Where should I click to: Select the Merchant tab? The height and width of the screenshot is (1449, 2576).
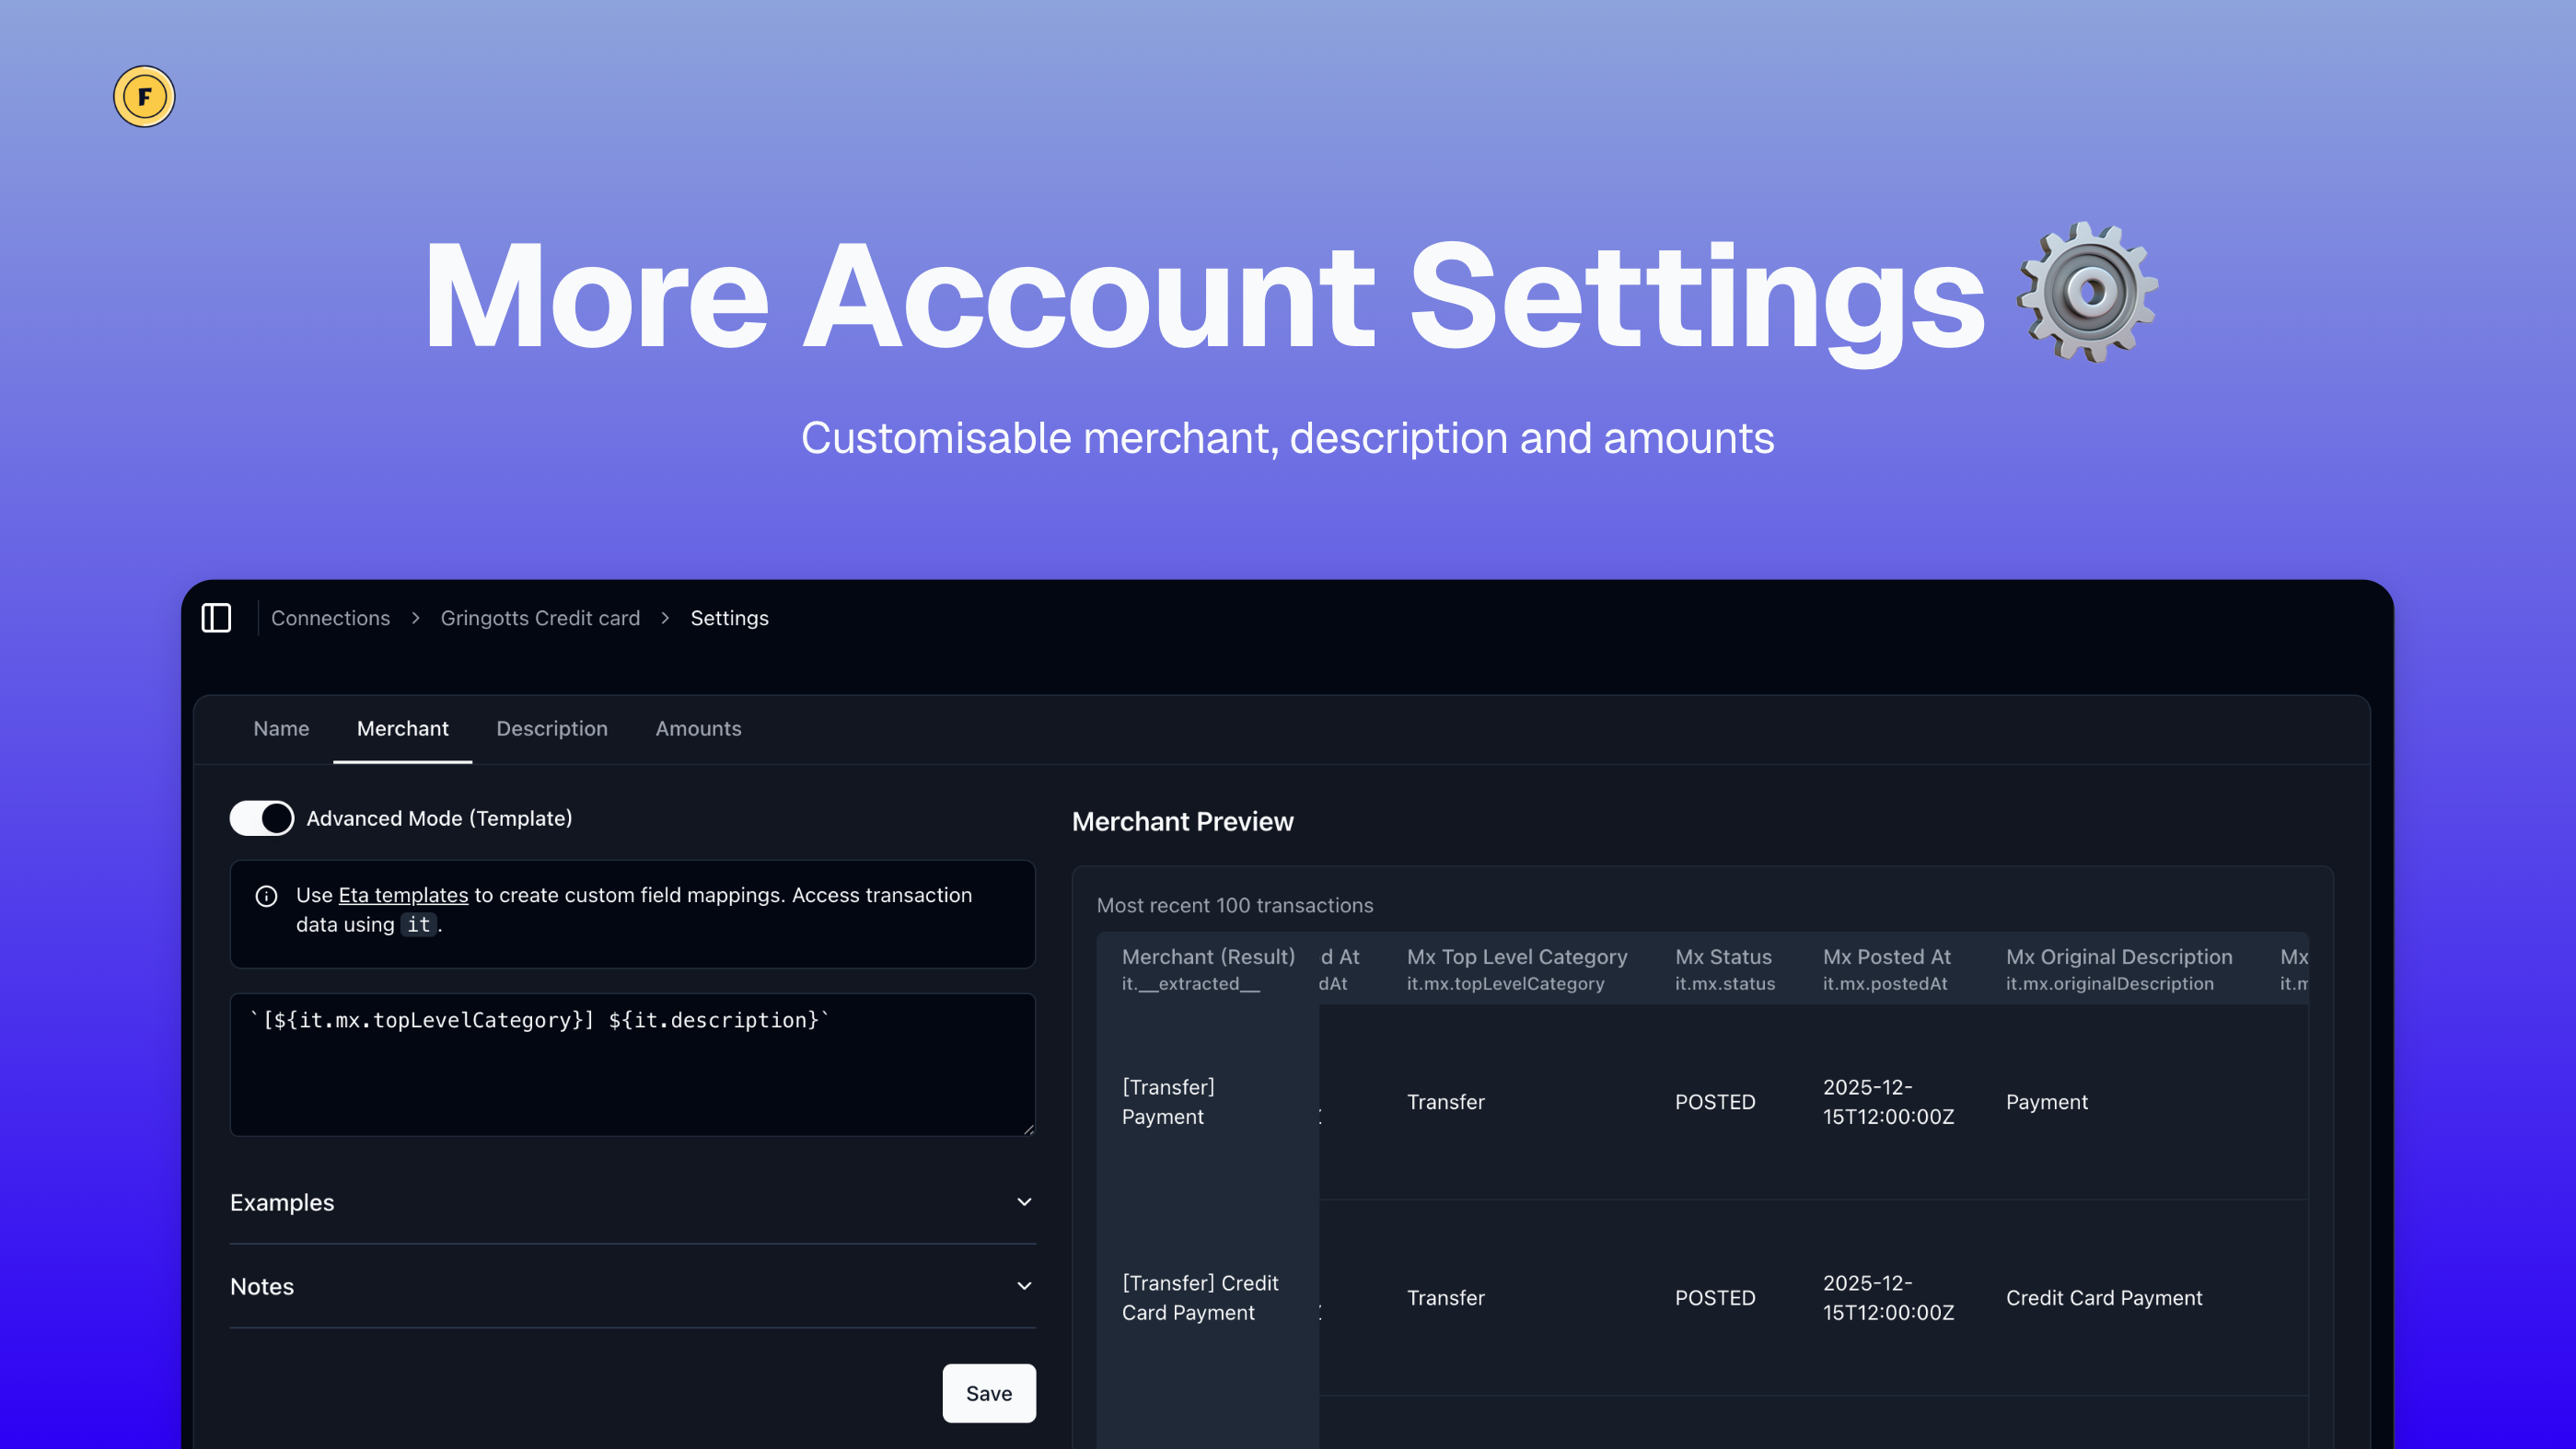[x=402, y=728]
